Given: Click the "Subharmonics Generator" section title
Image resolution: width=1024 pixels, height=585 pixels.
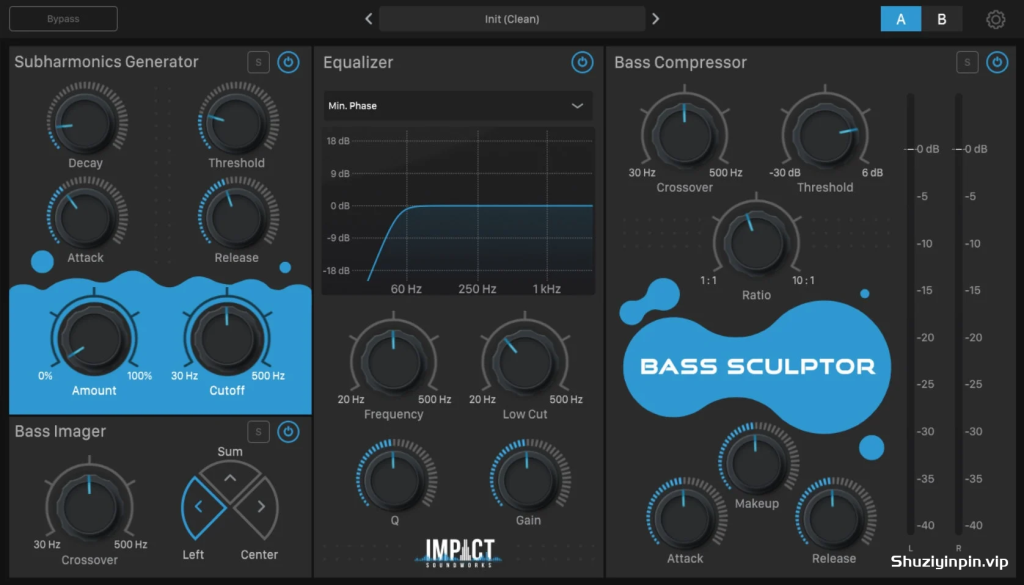Looking at the screenshot, I should 106,61.
